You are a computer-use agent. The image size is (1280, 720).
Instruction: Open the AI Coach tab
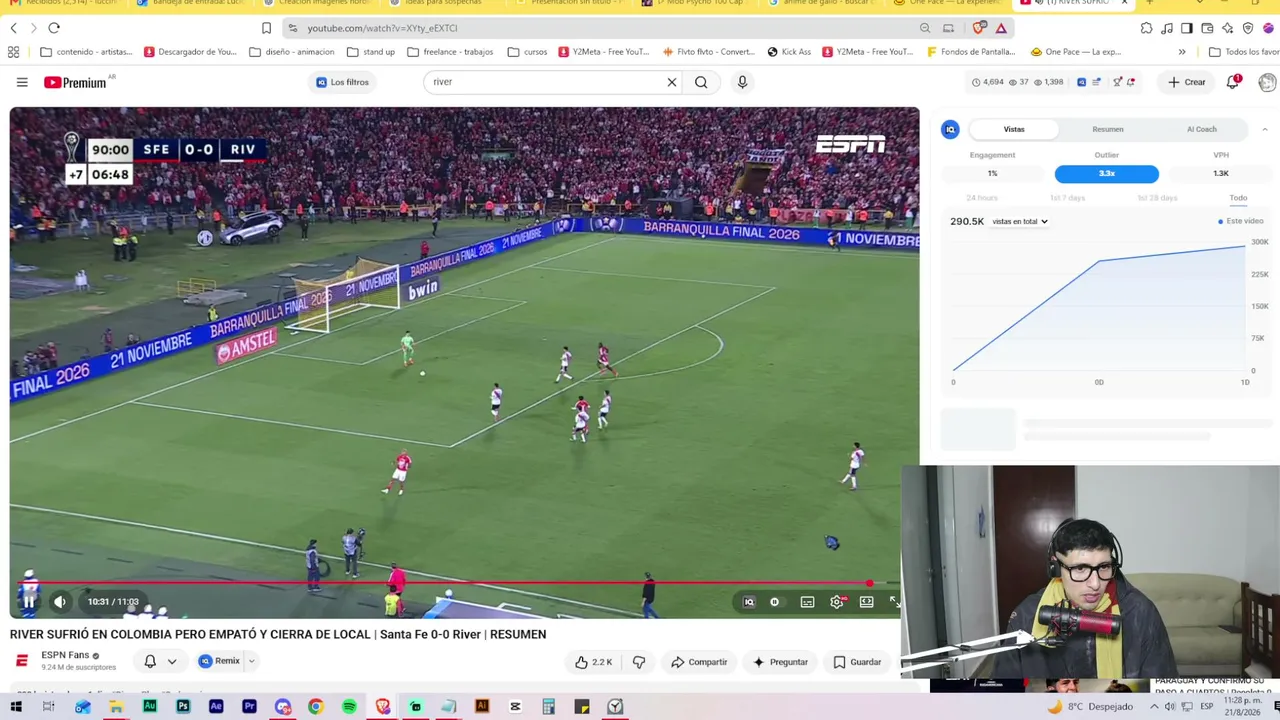(x=1201, y=129)
